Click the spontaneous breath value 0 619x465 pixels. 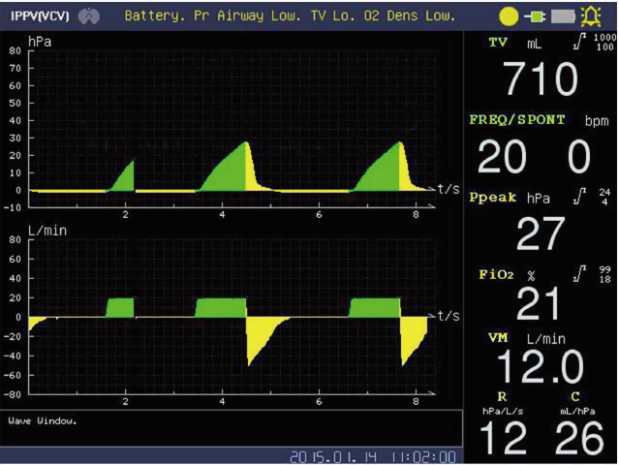click(579, 157)
